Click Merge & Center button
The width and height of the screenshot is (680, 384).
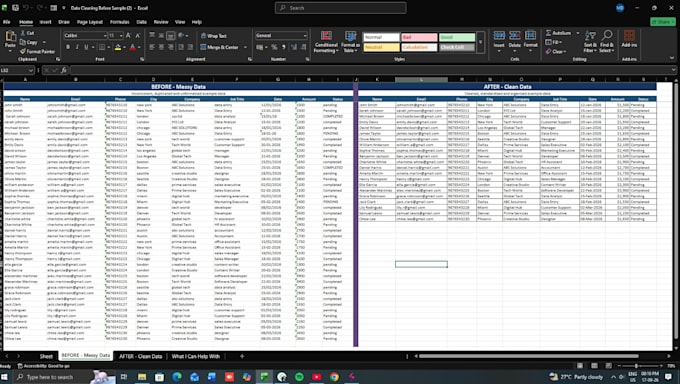click(x=219, y=47)
